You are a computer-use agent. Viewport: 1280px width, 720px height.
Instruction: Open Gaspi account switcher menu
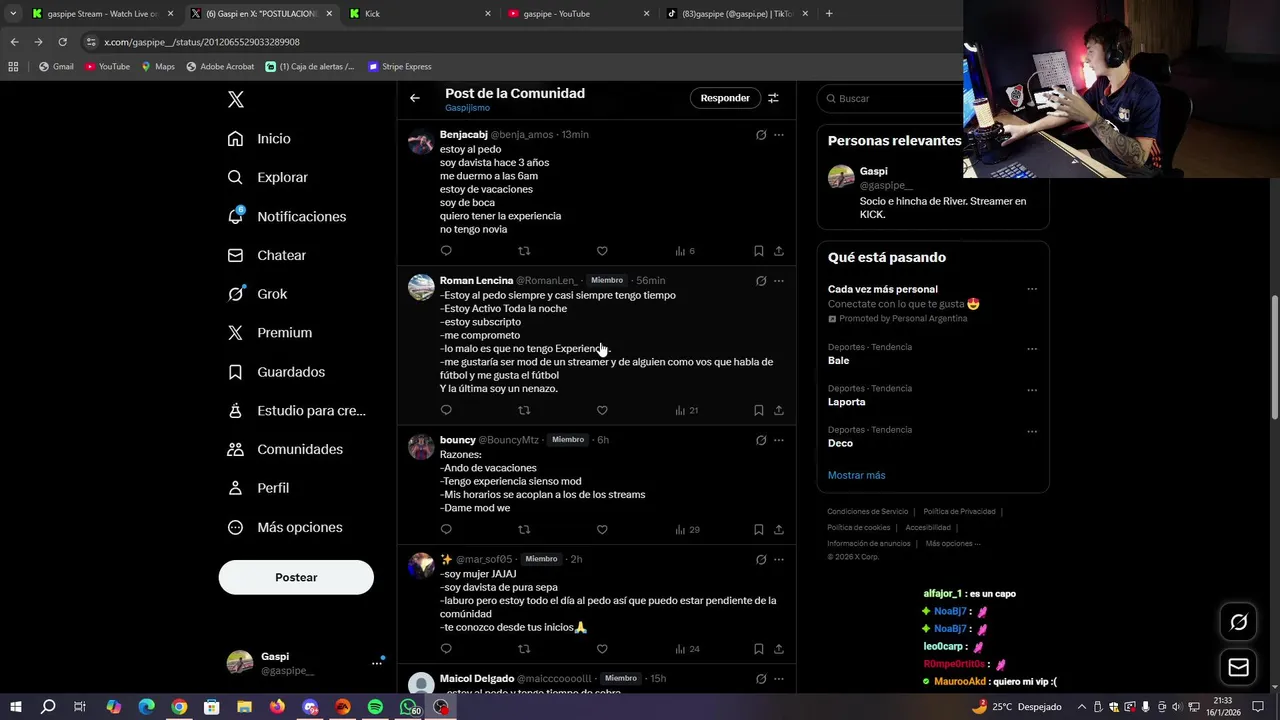coord(305,662)
